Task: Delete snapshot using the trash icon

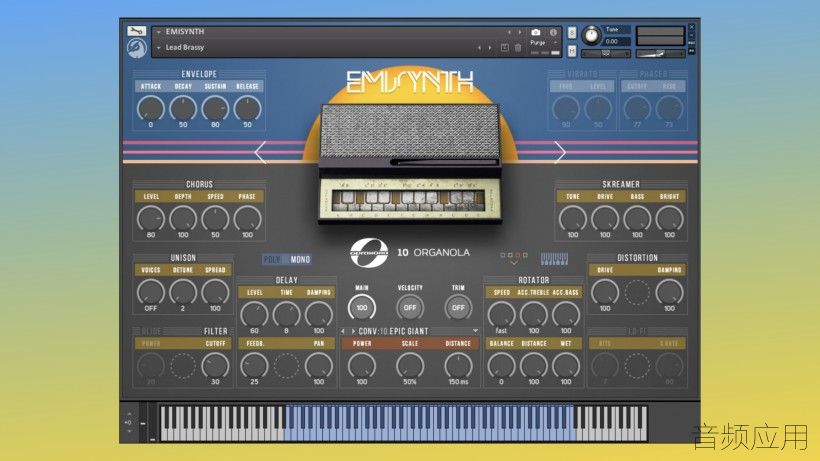Action: point(518,48)
